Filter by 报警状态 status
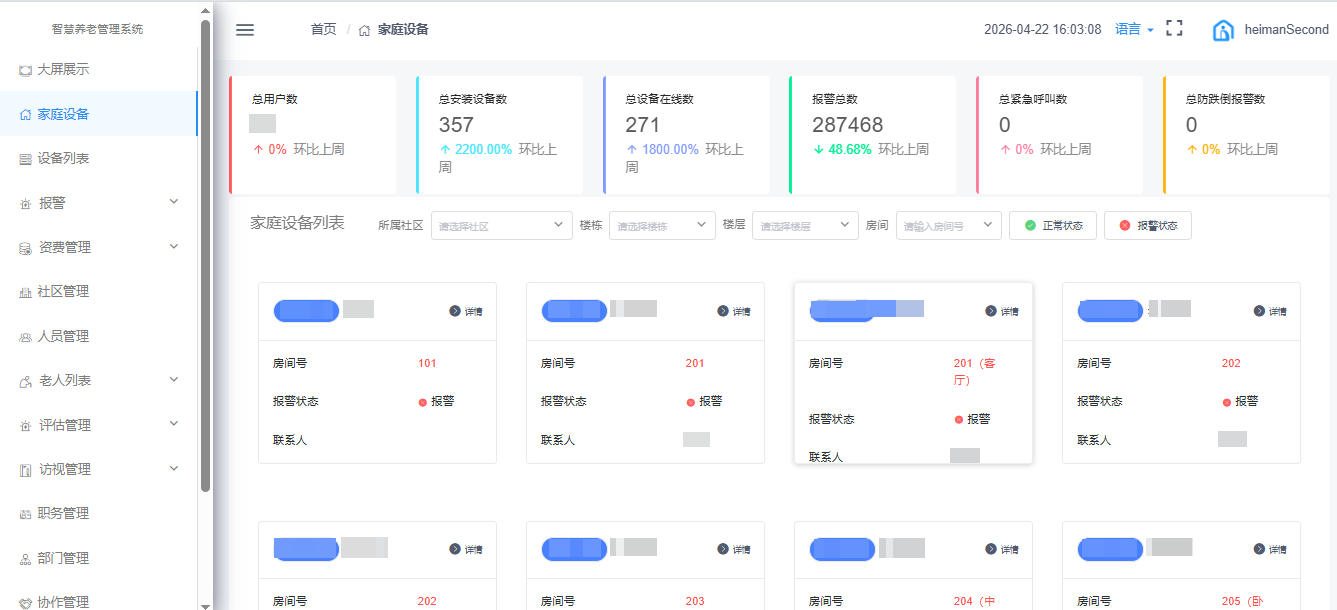The image size is (1337, 610). [x=1147, y=226]
